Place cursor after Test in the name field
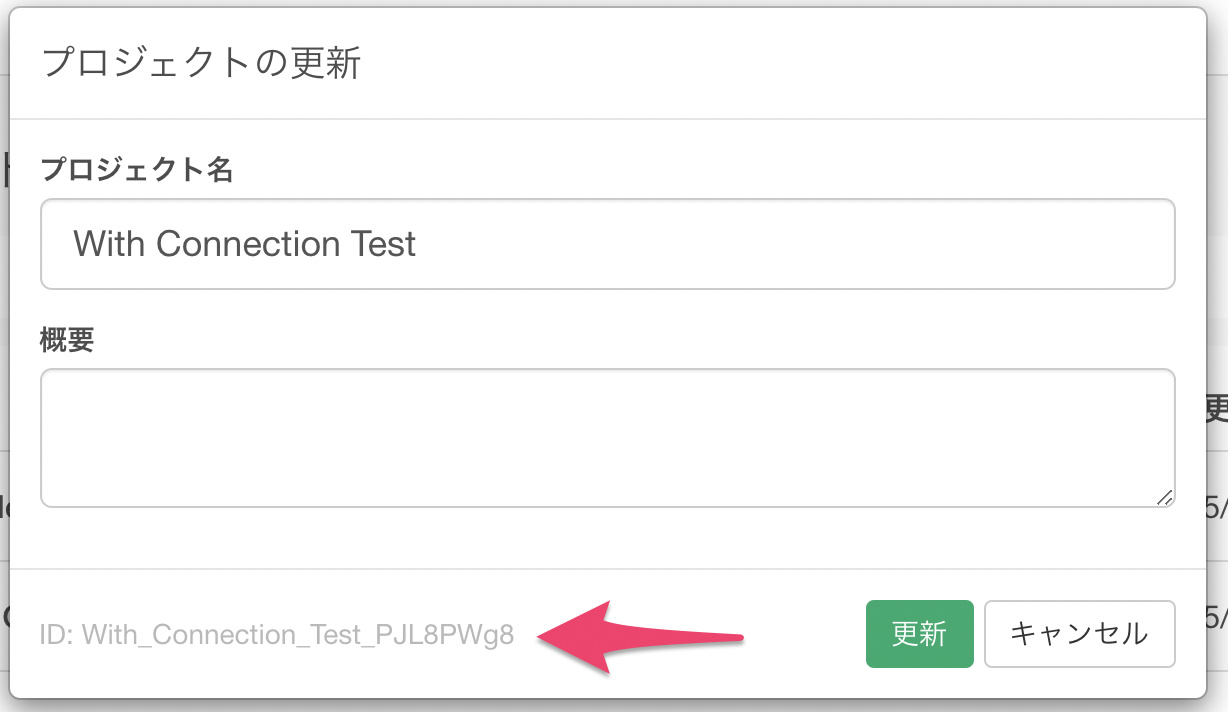 pyautogui.click(x=417, y=244)
